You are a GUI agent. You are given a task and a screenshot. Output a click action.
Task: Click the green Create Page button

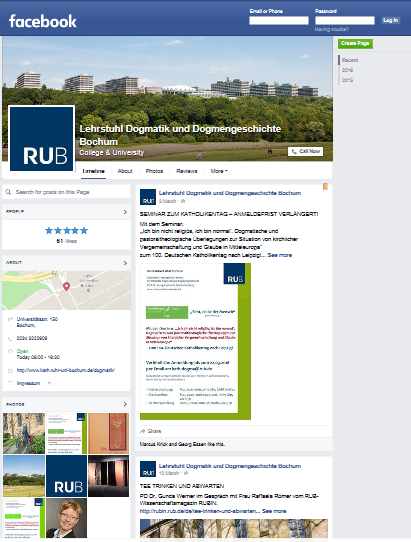point(355,44)
